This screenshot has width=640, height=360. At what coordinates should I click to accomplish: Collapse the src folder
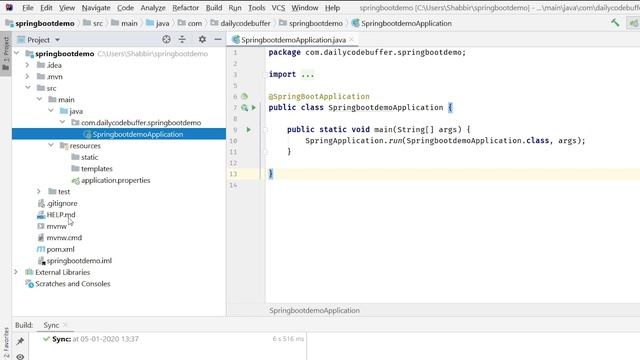click(x=28, y=88)
